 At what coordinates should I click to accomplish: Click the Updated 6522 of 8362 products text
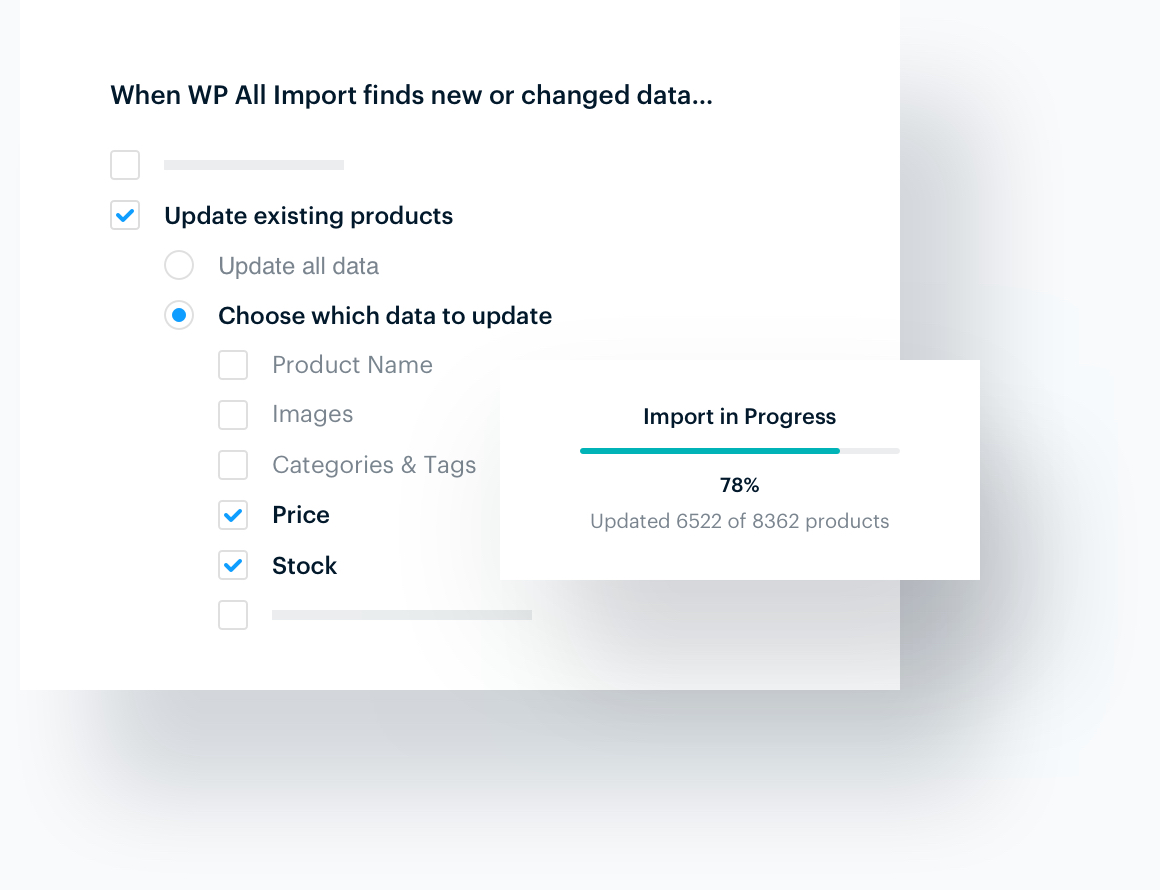739,521
